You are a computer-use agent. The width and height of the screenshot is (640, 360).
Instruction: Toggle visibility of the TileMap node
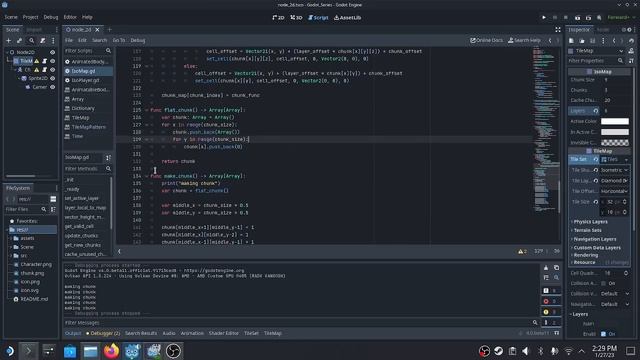pyautogui.click(x=53, y=61)
